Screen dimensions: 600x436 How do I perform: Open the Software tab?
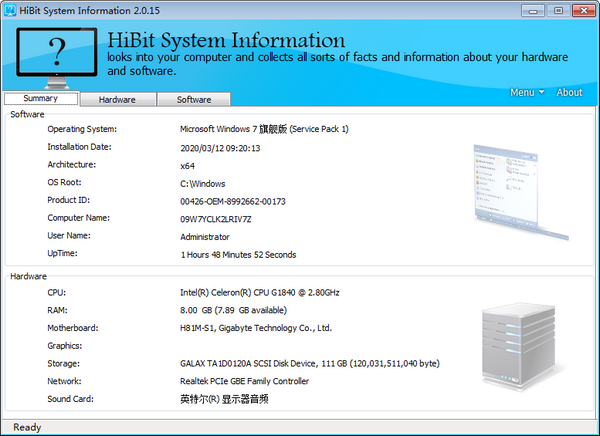(194, 100)
